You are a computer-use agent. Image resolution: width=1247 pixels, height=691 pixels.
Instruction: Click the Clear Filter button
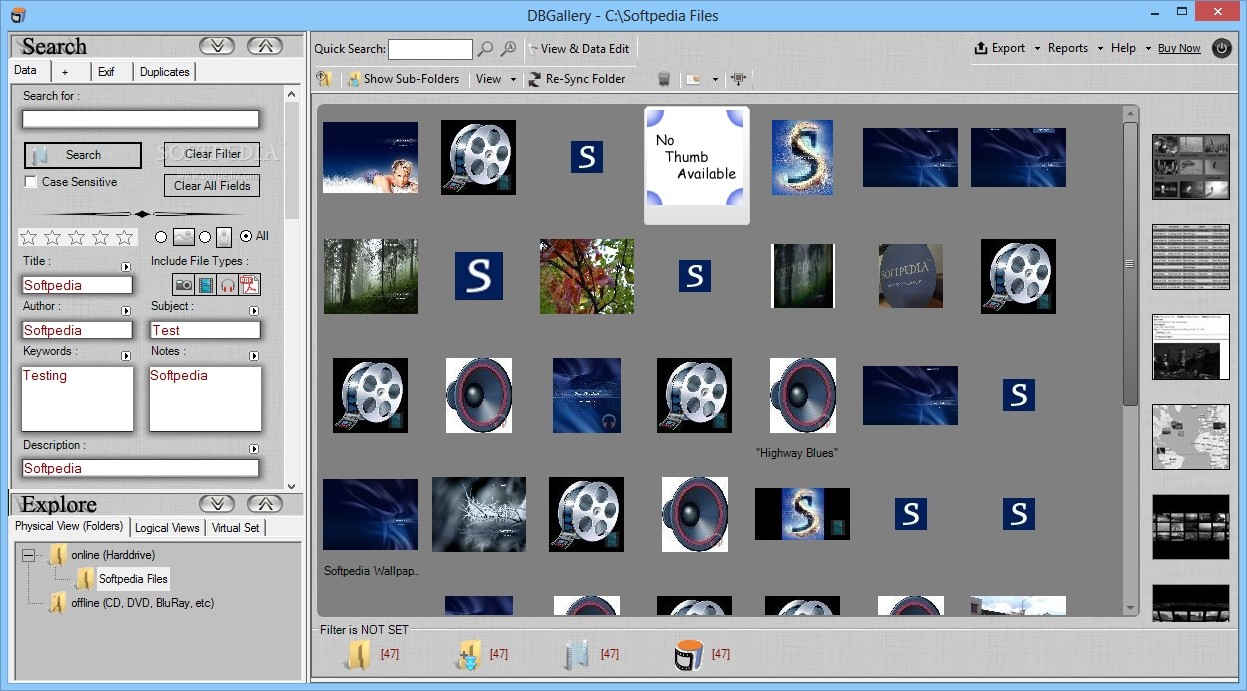(x=212, y=154)
